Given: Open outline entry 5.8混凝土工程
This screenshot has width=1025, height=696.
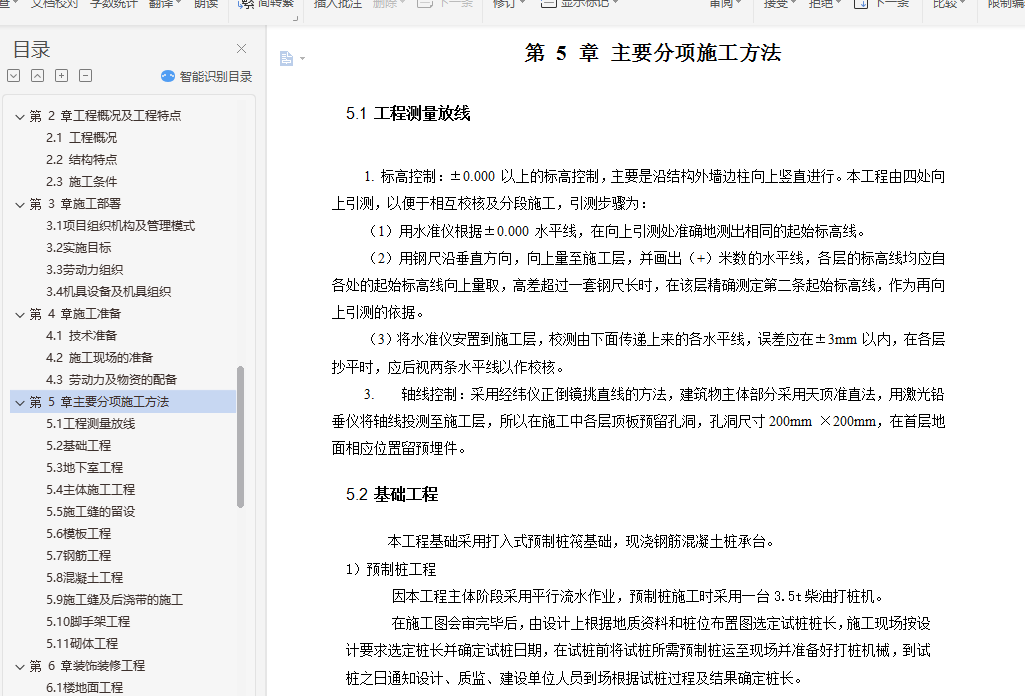Looking at the screenshot, I should (x=84, y=578).
